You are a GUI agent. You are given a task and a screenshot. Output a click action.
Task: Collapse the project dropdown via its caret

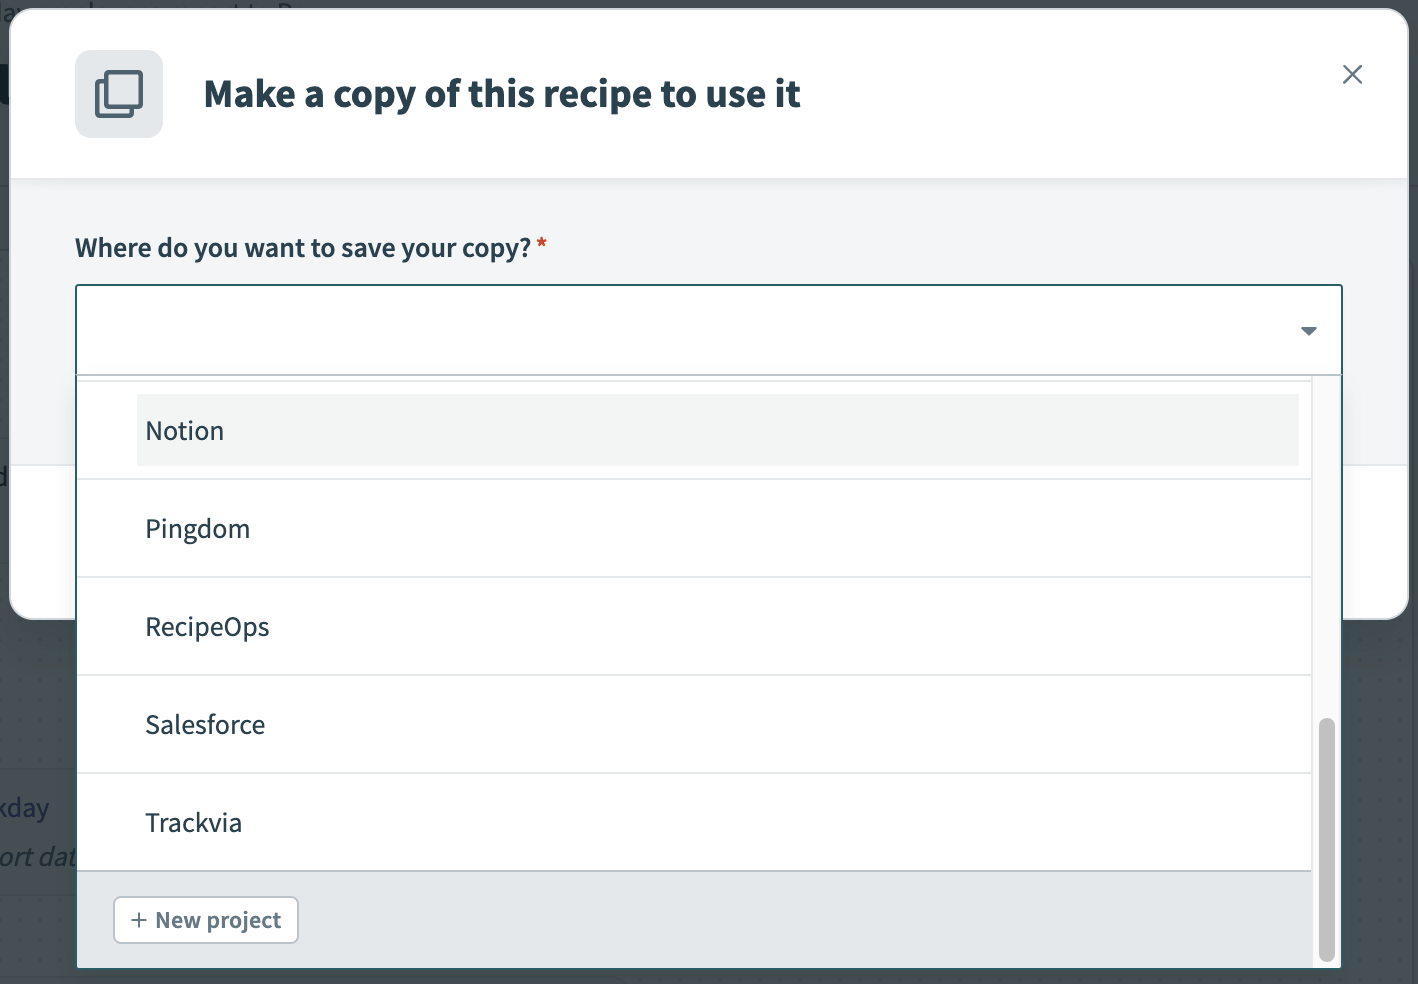pyautogui.click(x=1307, y=330)
